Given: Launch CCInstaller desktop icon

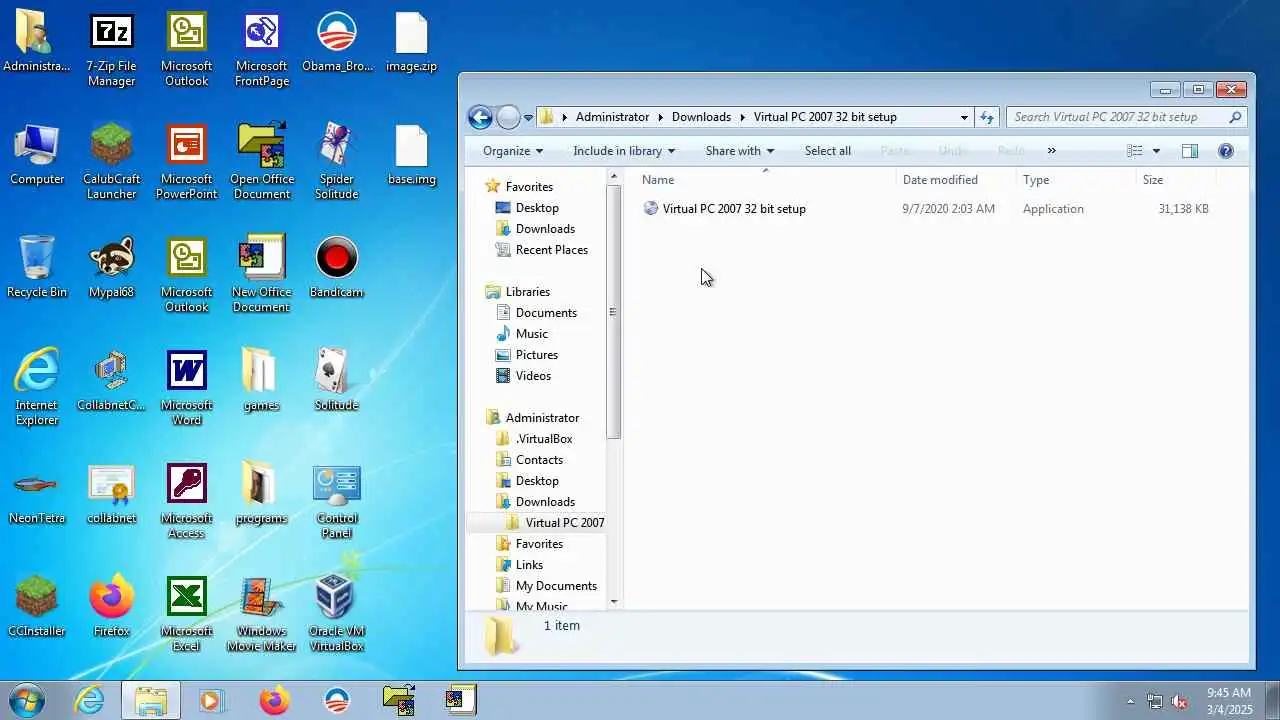Looking at the screenshot, I should 37,607.
